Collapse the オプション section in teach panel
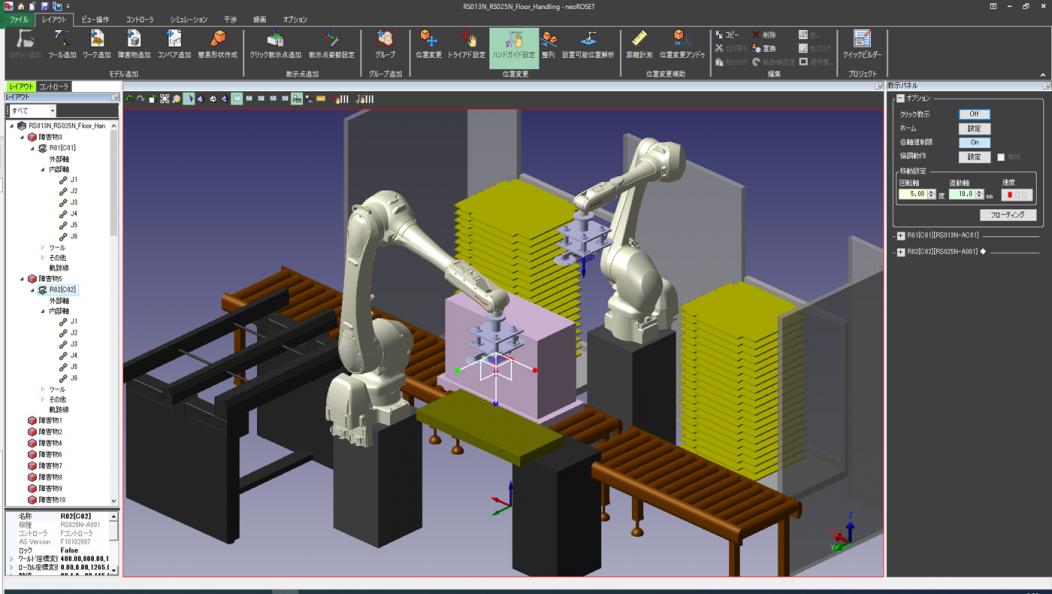 click(900, 98)
